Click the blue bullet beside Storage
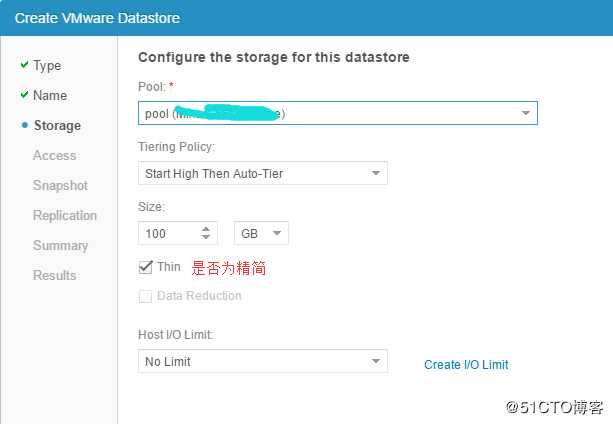The height and width of the screenshot is (424, 613). tap(25, 125)
